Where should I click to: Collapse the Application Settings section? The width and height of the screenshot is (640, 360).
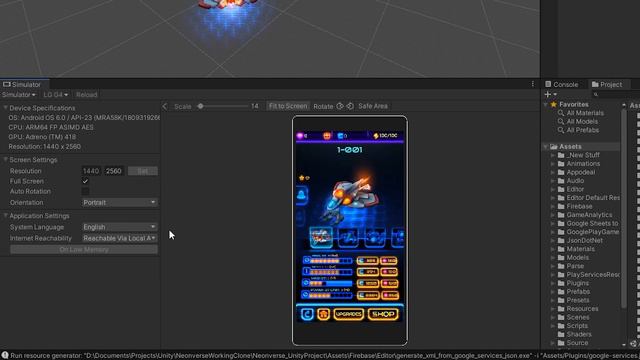[6, 216]
